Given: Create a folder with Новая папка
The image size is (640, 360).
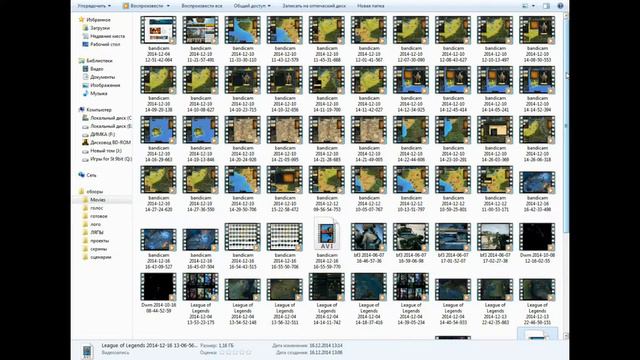Looking at the screenshot, I should (371, 6).
